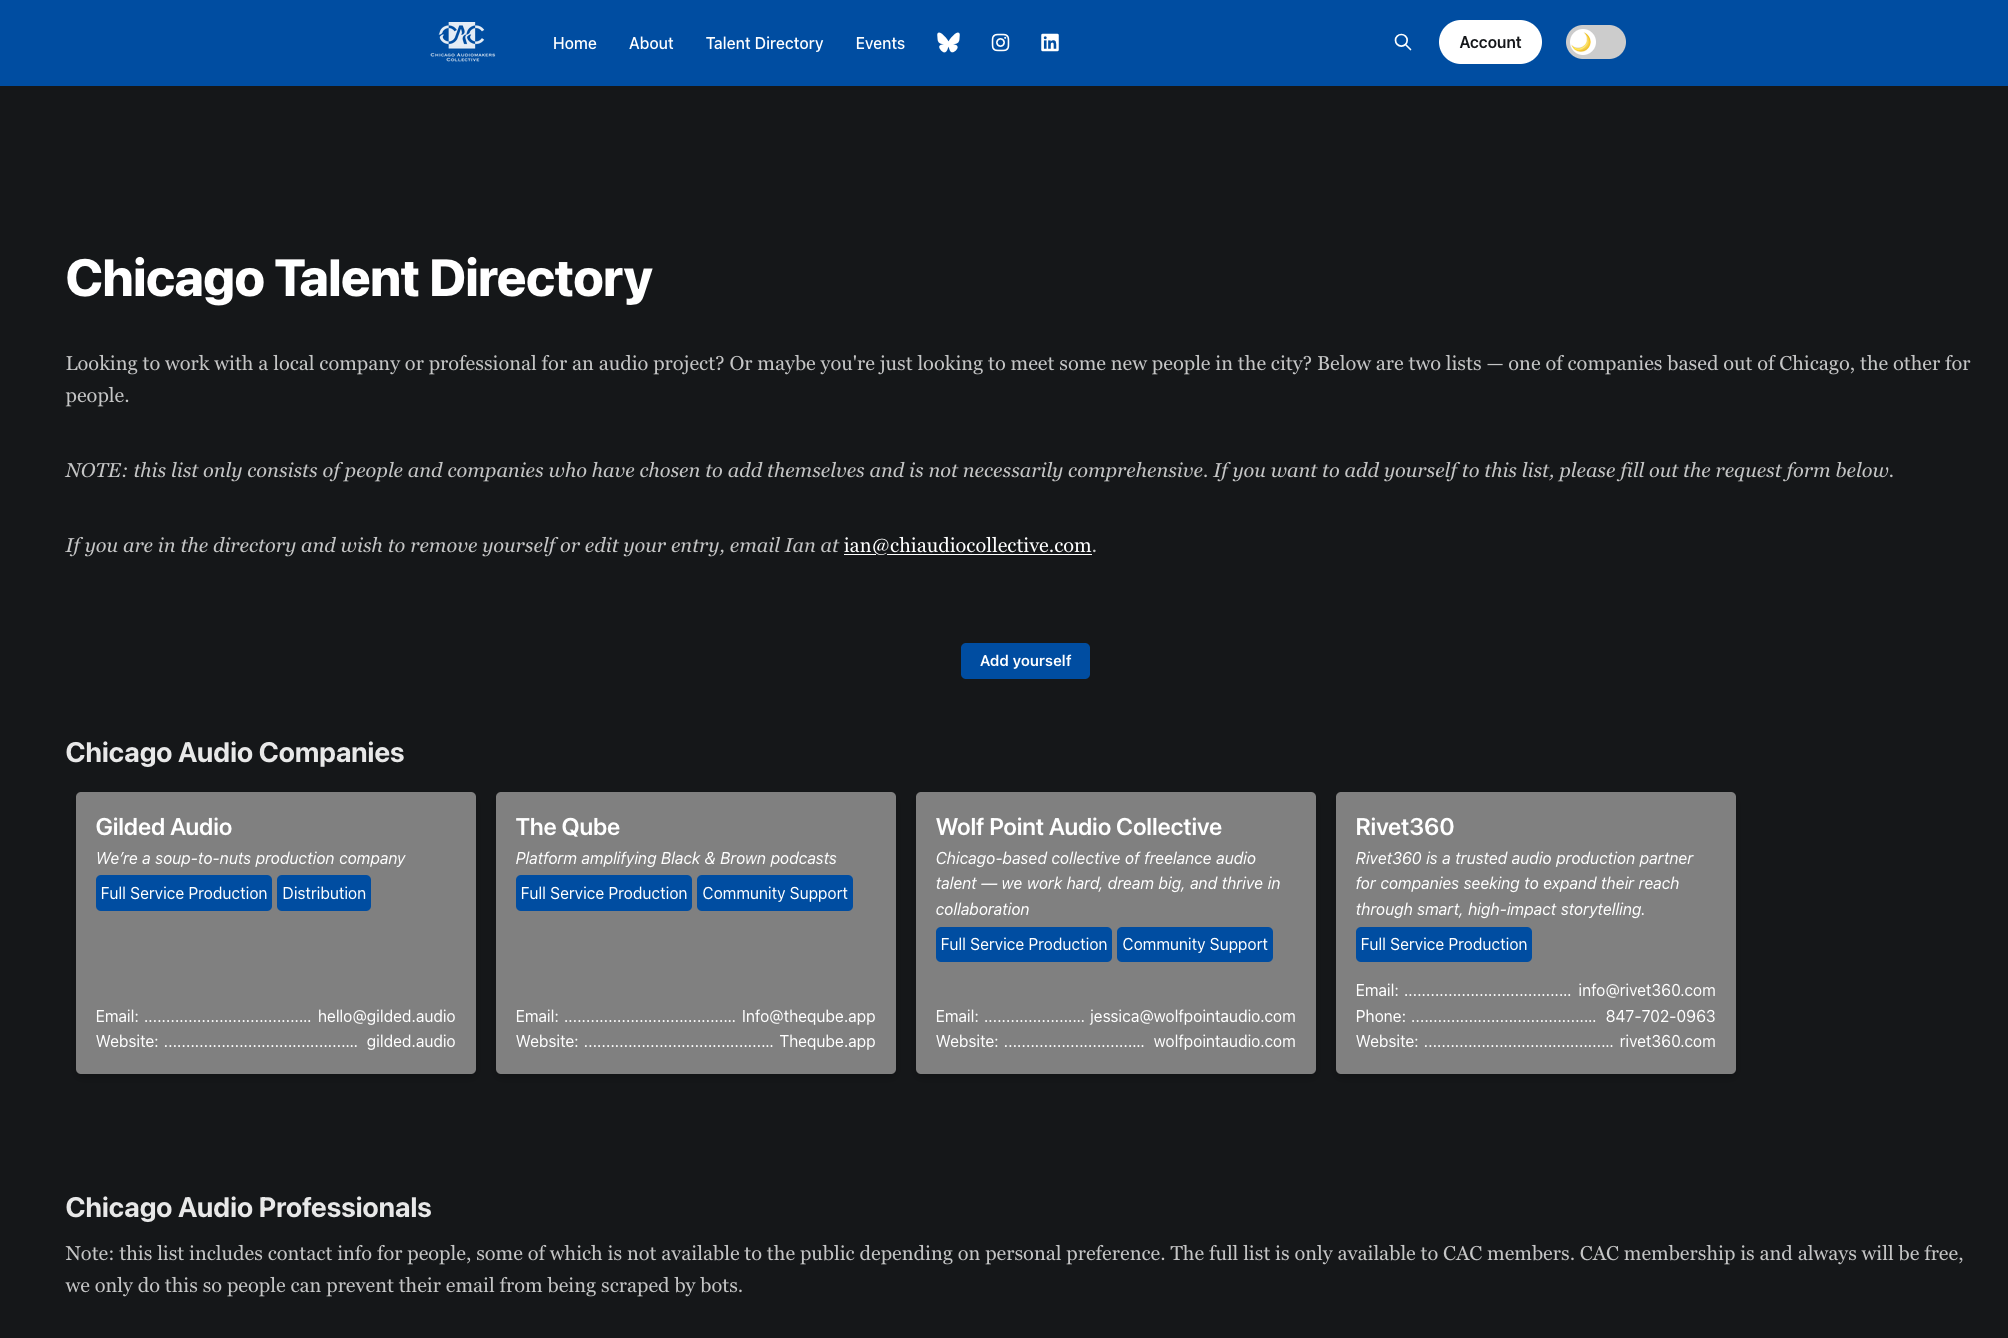Click the info@rivet360.com email
Viewport: 2008px width, 1338px height.
[x=1646, y=990]
